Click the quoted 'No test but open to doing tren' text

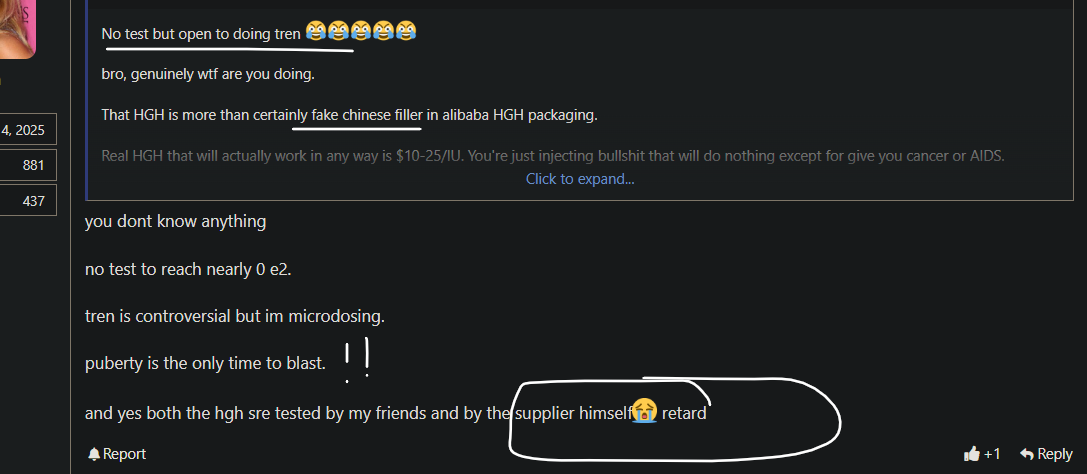pos(201,33)
